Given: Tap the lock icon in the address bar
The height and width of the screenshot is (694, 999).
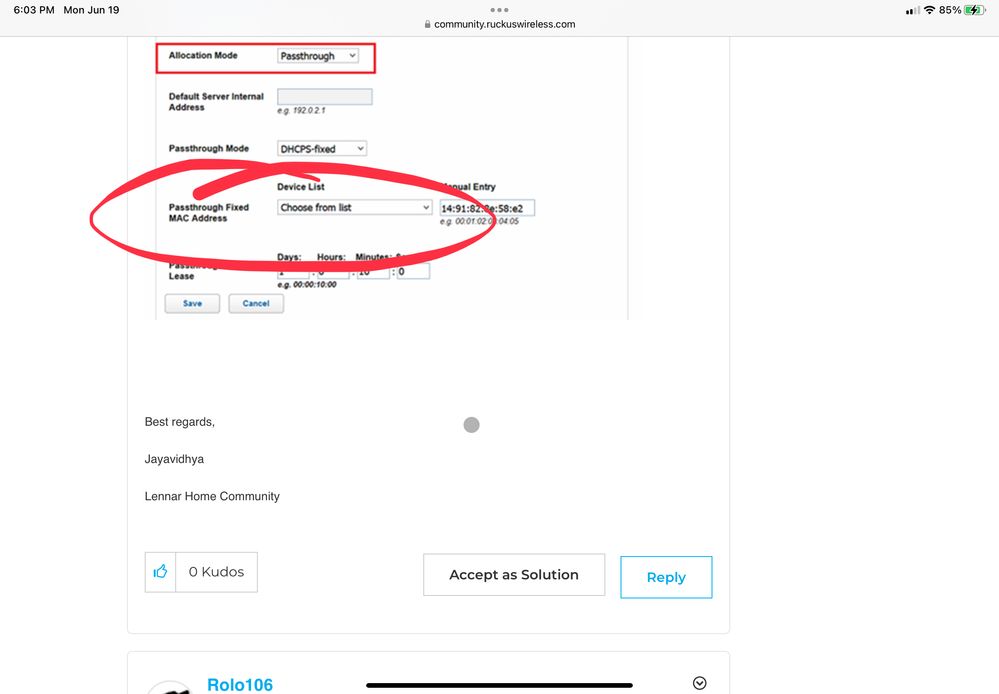Looking at the screenshot, I should tap(428, 25).
